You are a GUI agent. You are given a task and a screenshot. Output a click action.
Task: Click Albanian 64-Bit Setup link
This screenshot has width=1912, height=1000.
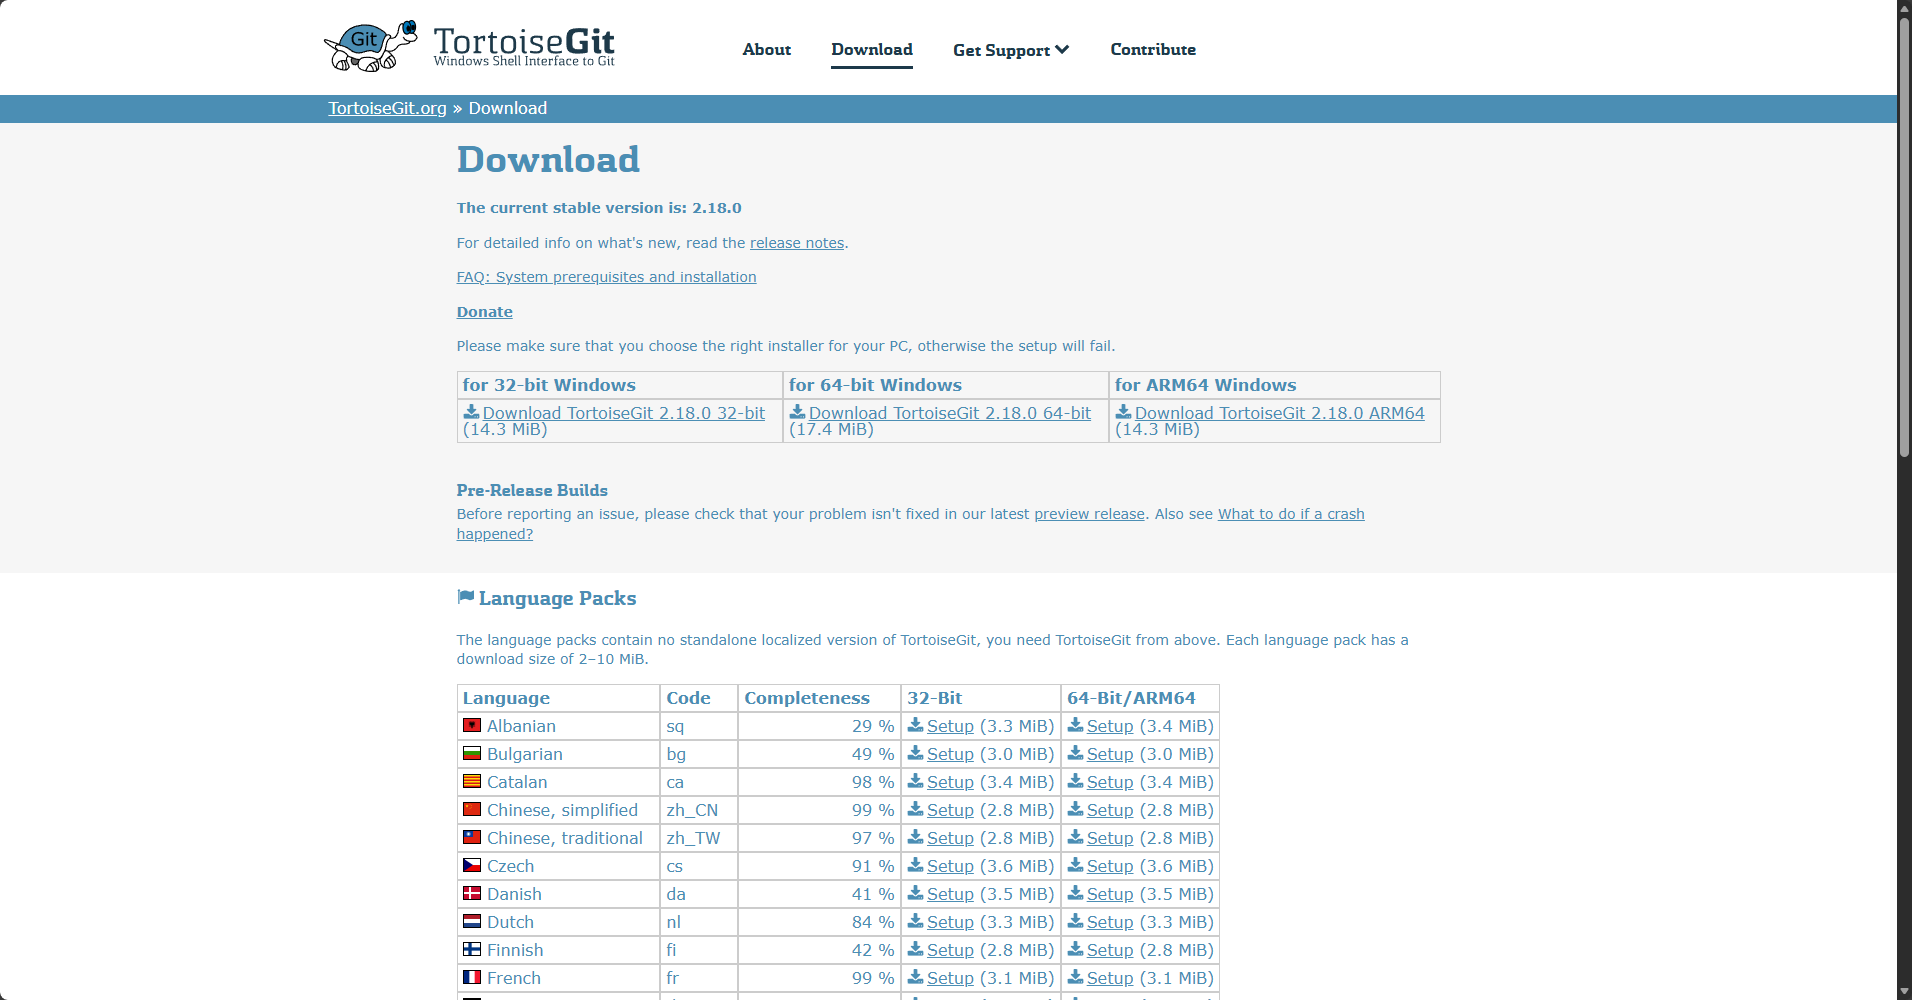1110,726
